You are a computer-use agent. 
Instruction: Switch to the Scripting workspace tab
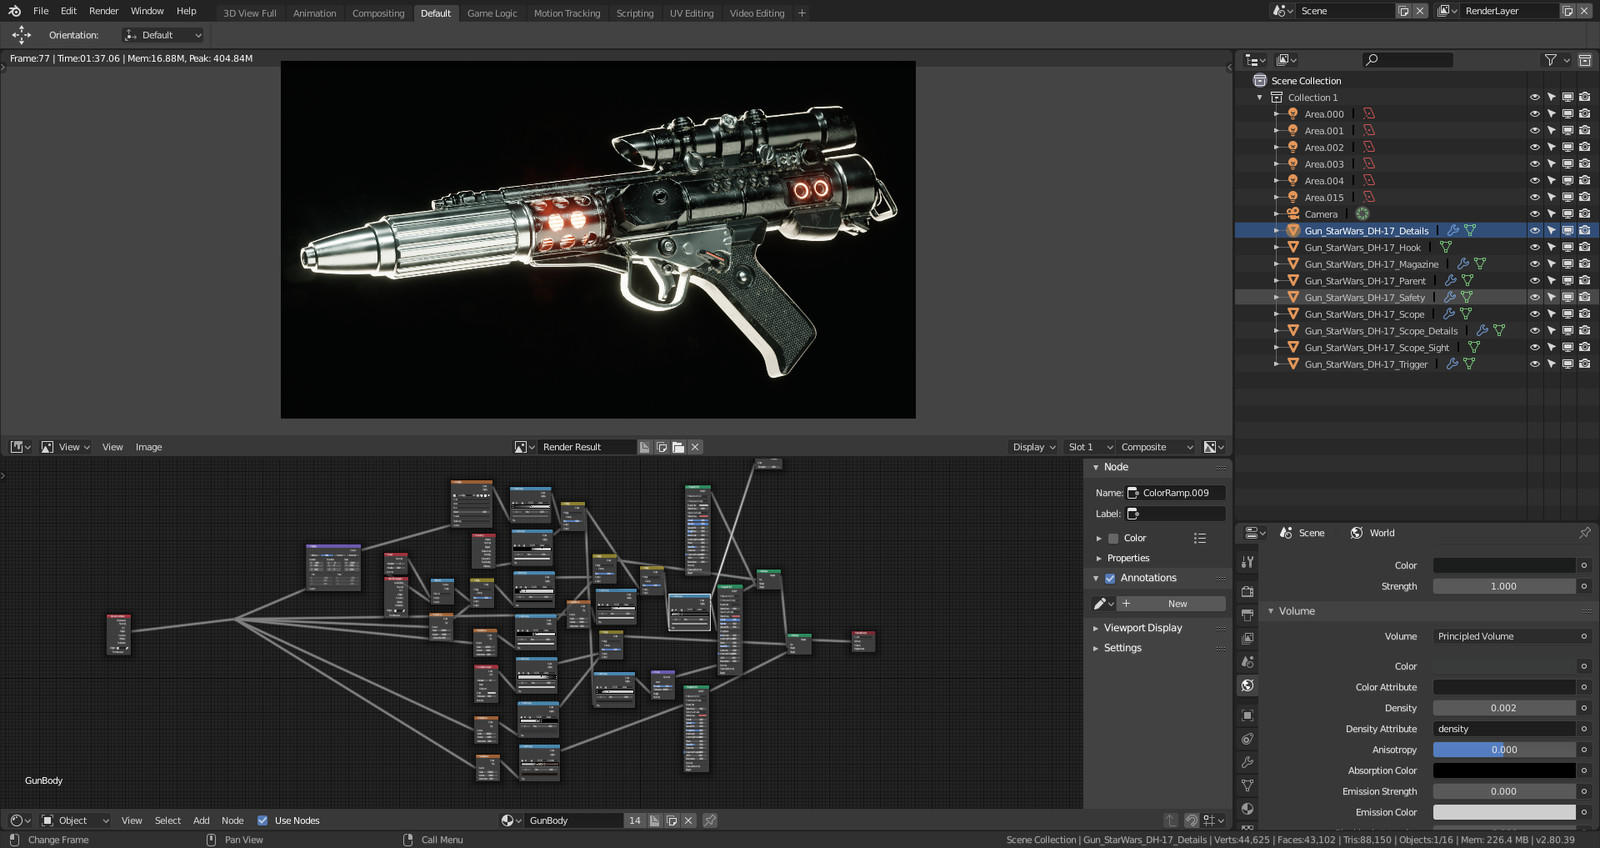634,13
